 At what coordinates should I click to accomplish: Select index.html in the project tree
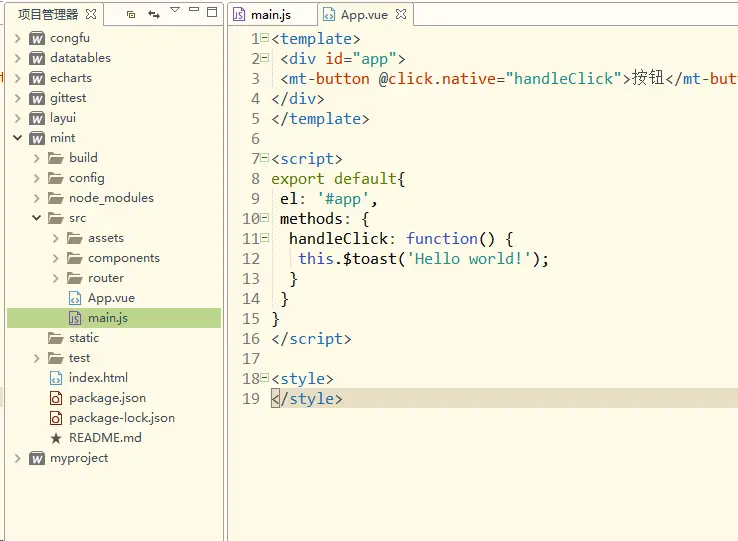click(x=98, y=378)
